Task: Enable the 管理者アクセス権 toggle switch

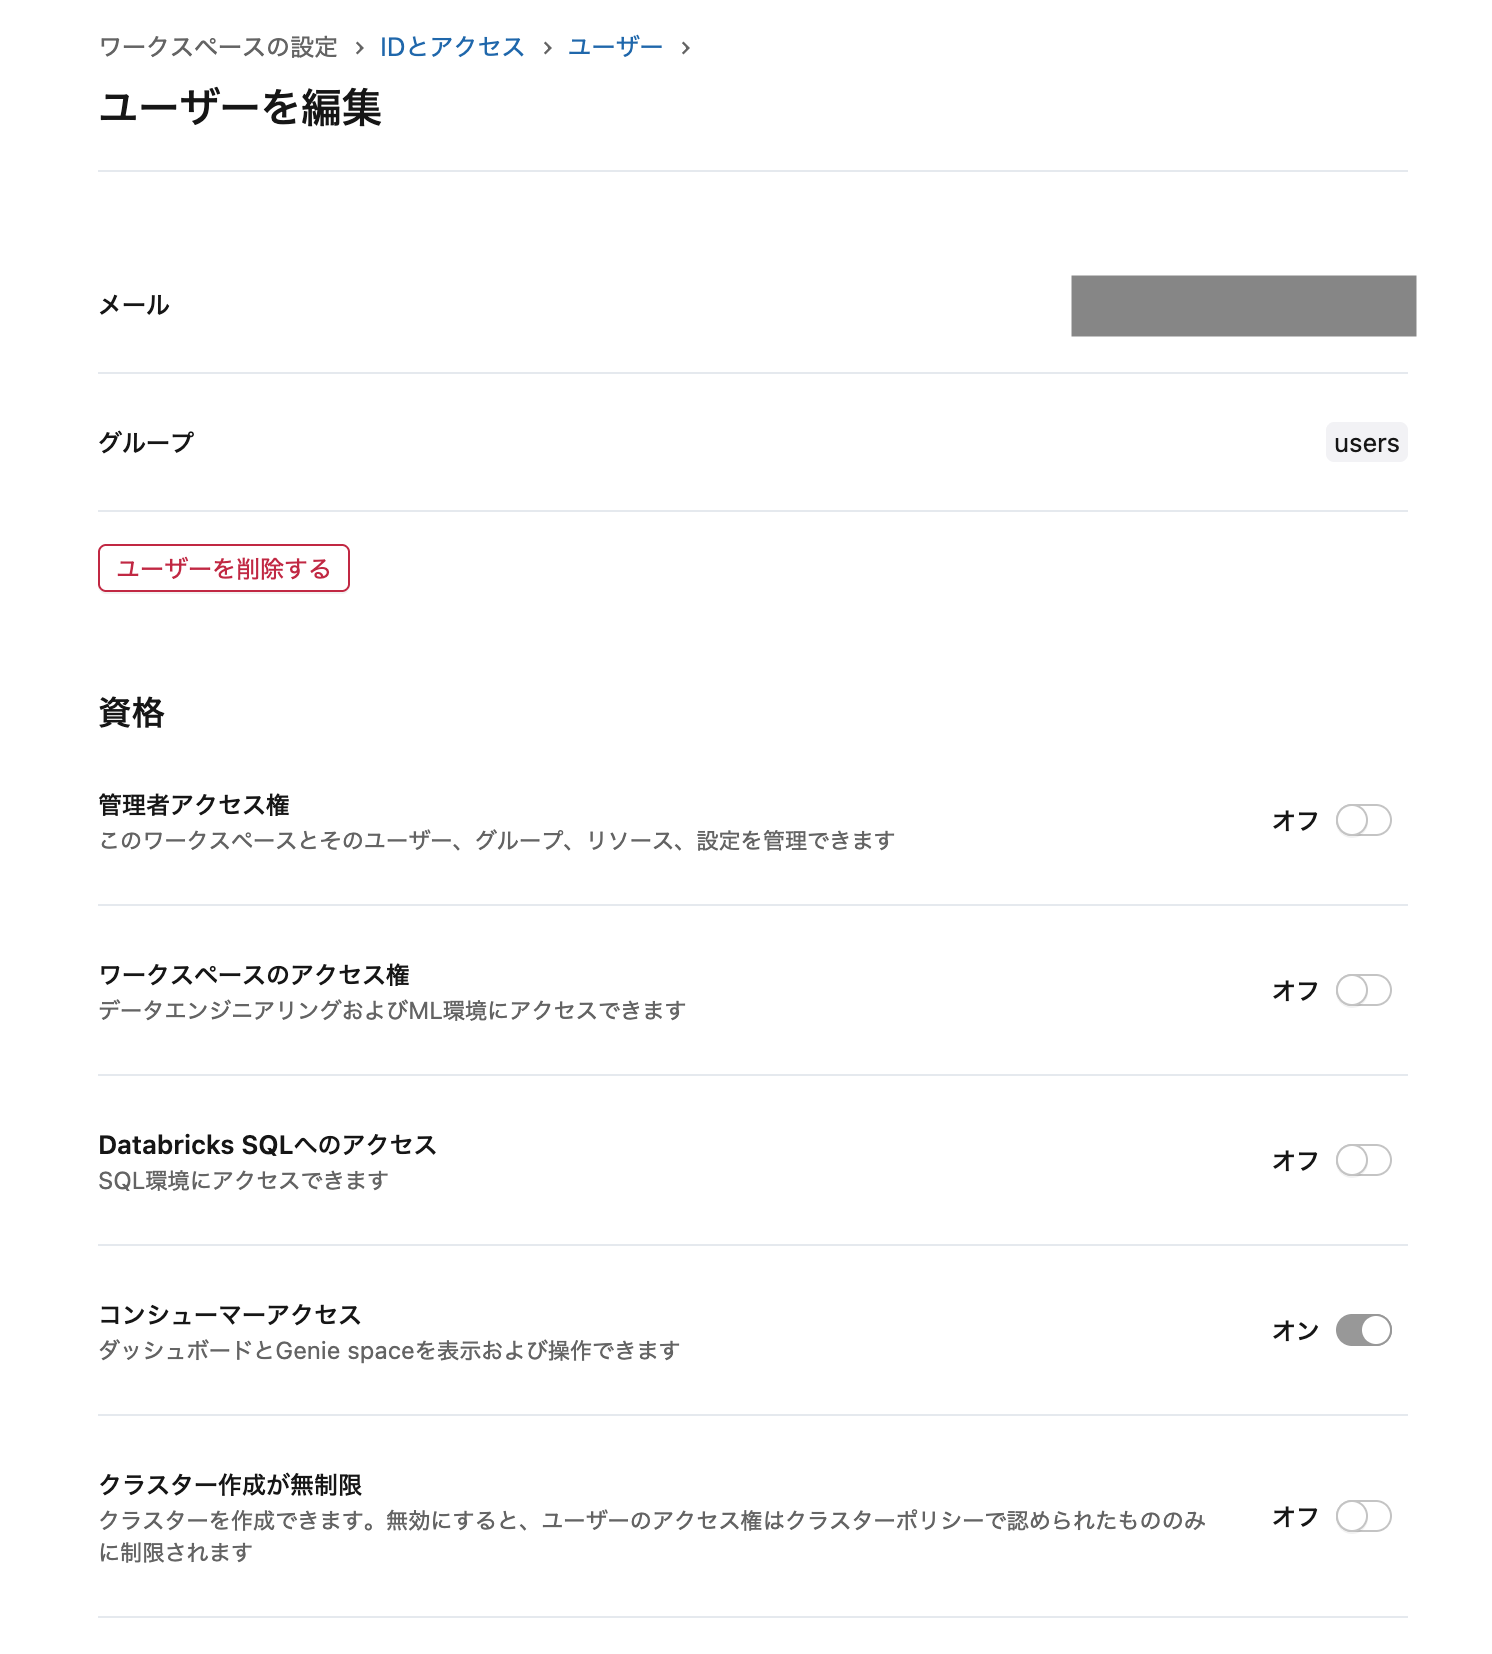Action: click(1363, 820)
